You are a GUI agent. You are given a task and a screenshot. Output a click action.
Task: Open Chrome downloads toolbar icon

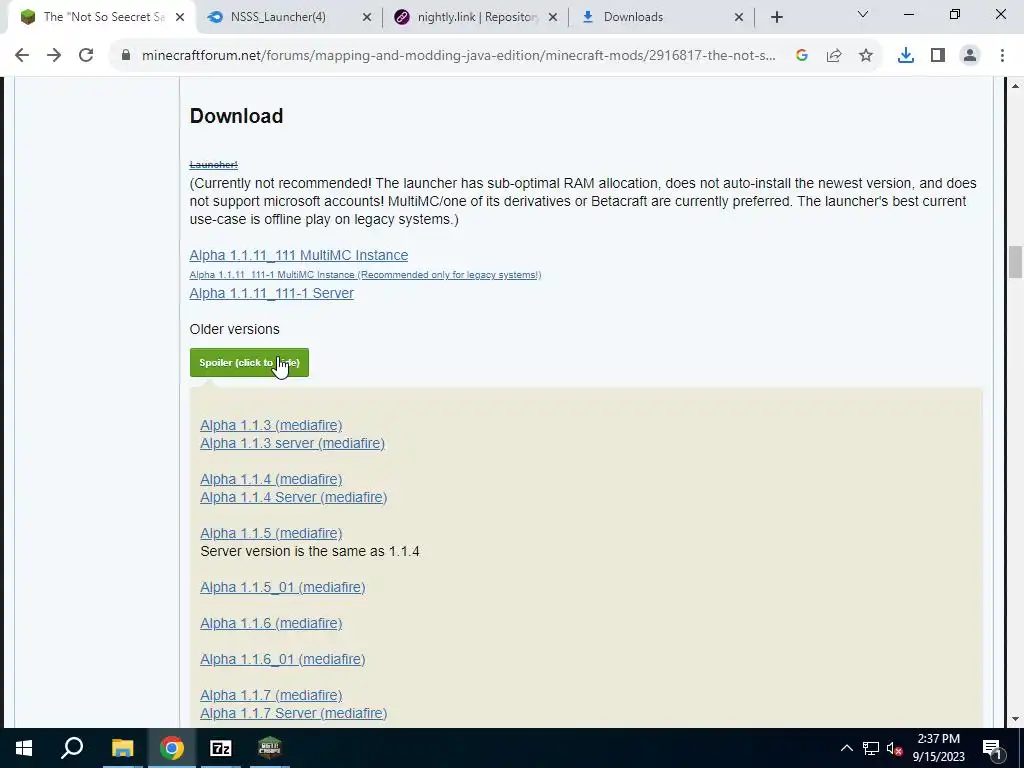click(905, 56)
